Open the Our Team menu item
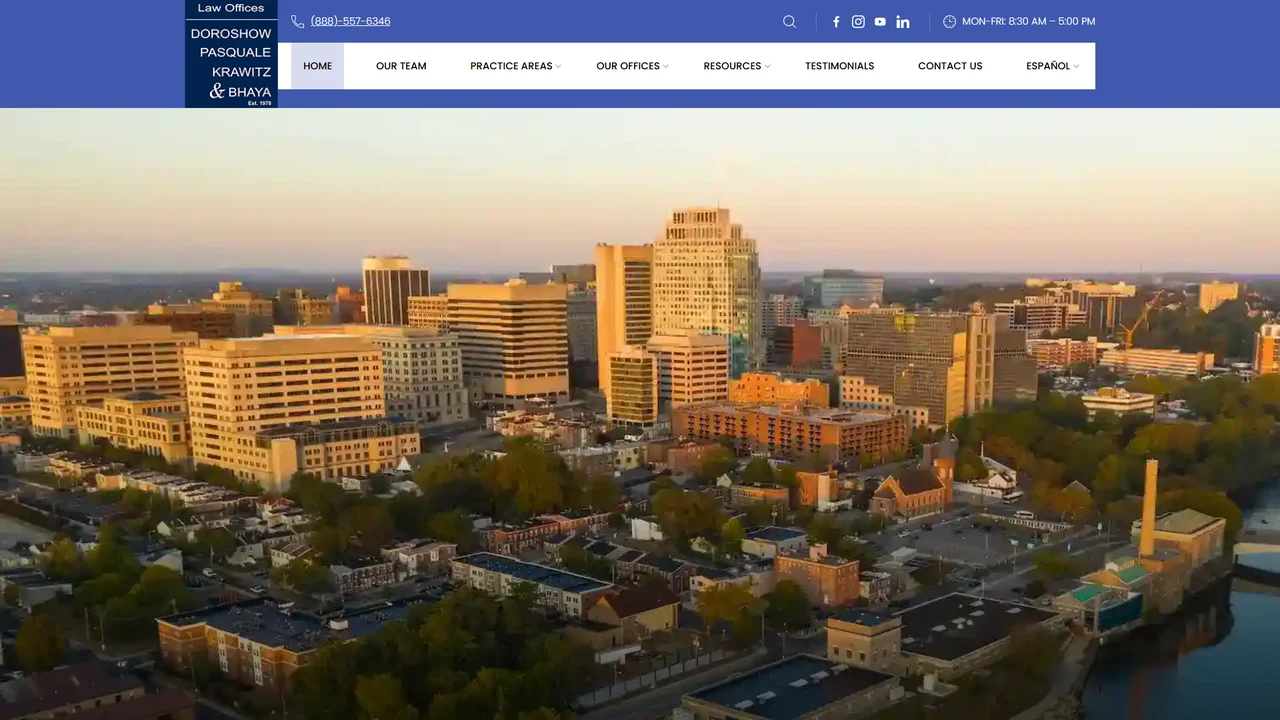This screenshot has height=720, width=1280. [401, 66]
